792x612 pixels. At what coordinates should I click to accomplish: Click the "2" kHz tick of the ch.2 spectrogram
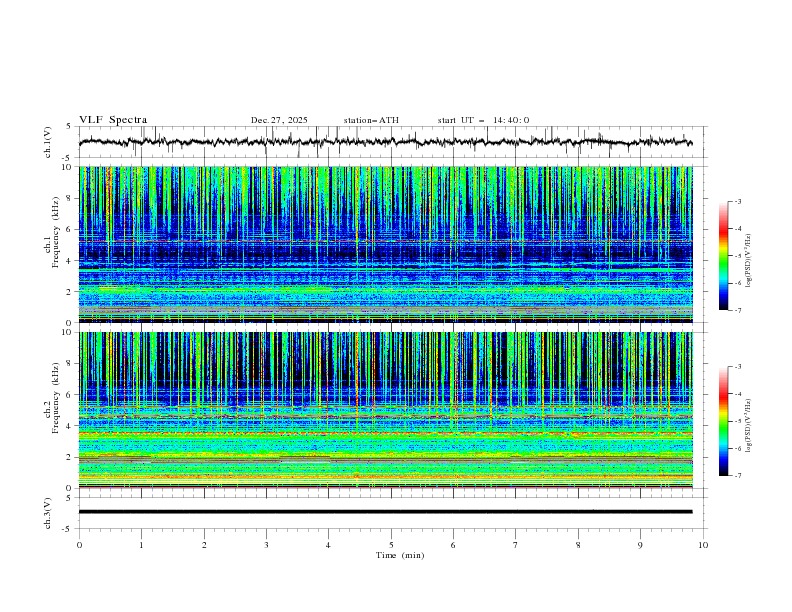pos(70,457)
